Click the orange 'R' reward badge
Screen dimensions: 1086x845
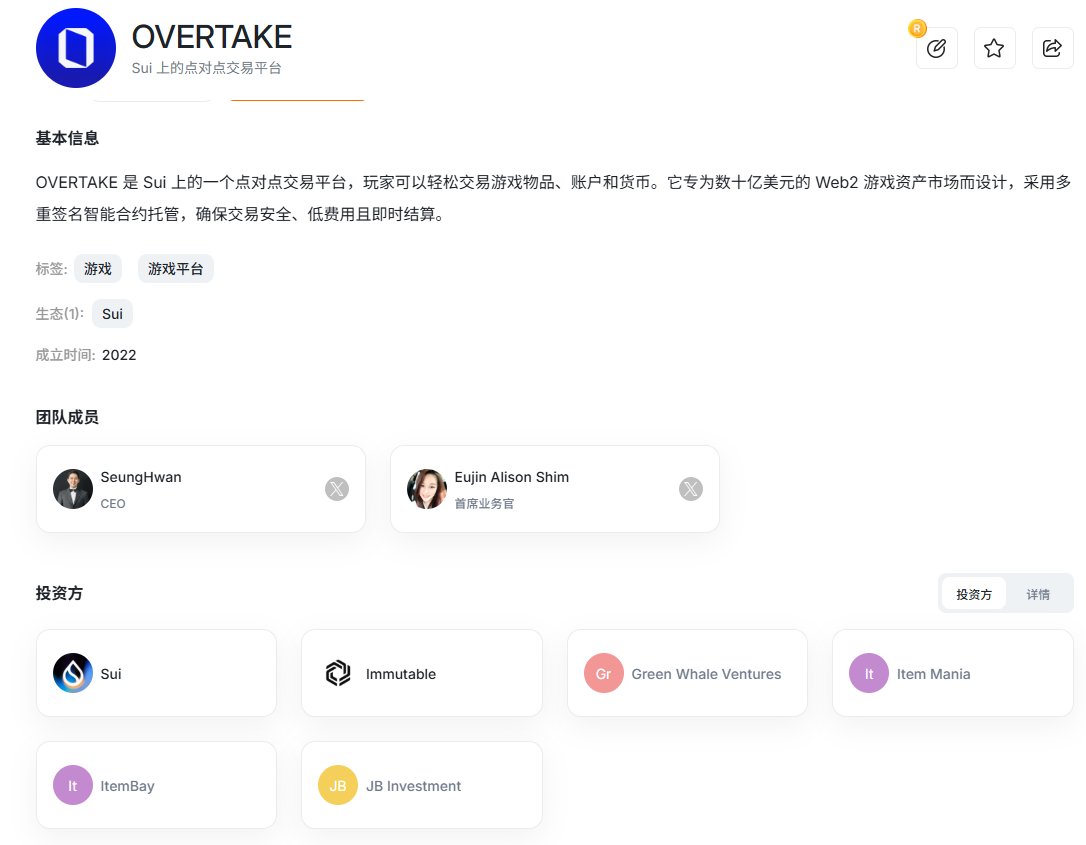click(917, 28)
